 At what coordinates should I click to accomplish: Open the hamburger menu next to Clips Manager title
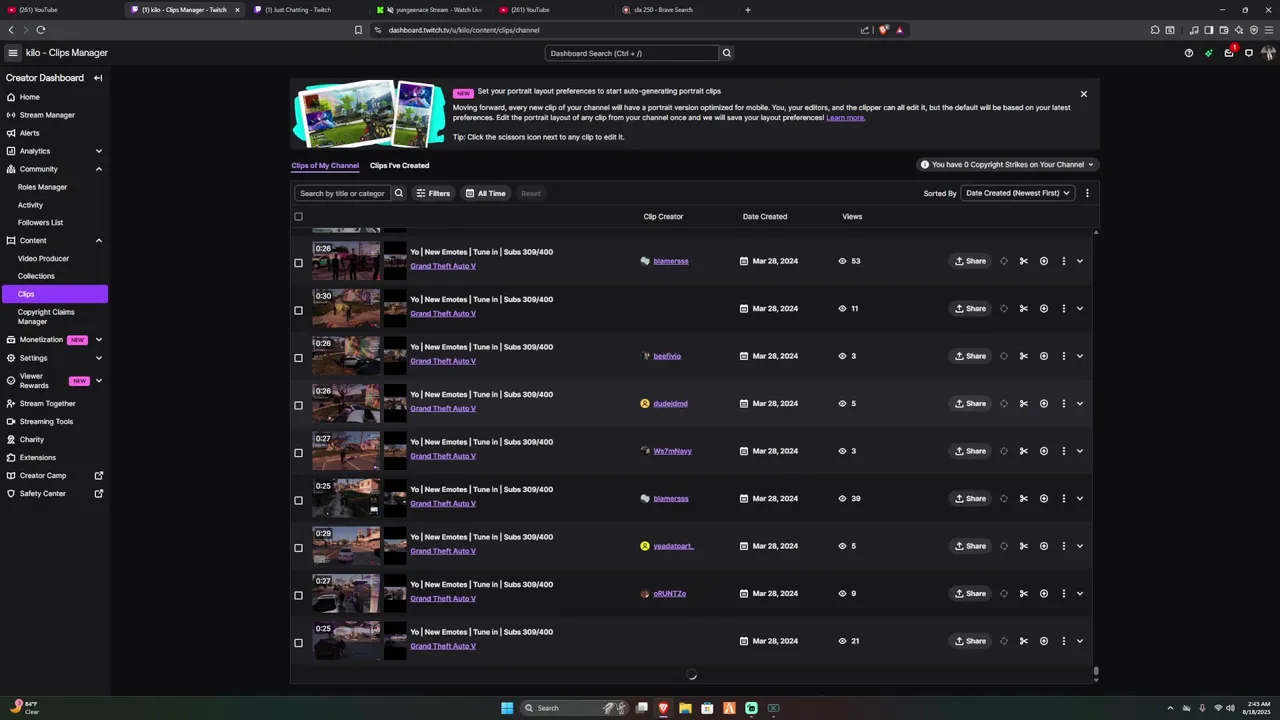[x=13, y=53]
